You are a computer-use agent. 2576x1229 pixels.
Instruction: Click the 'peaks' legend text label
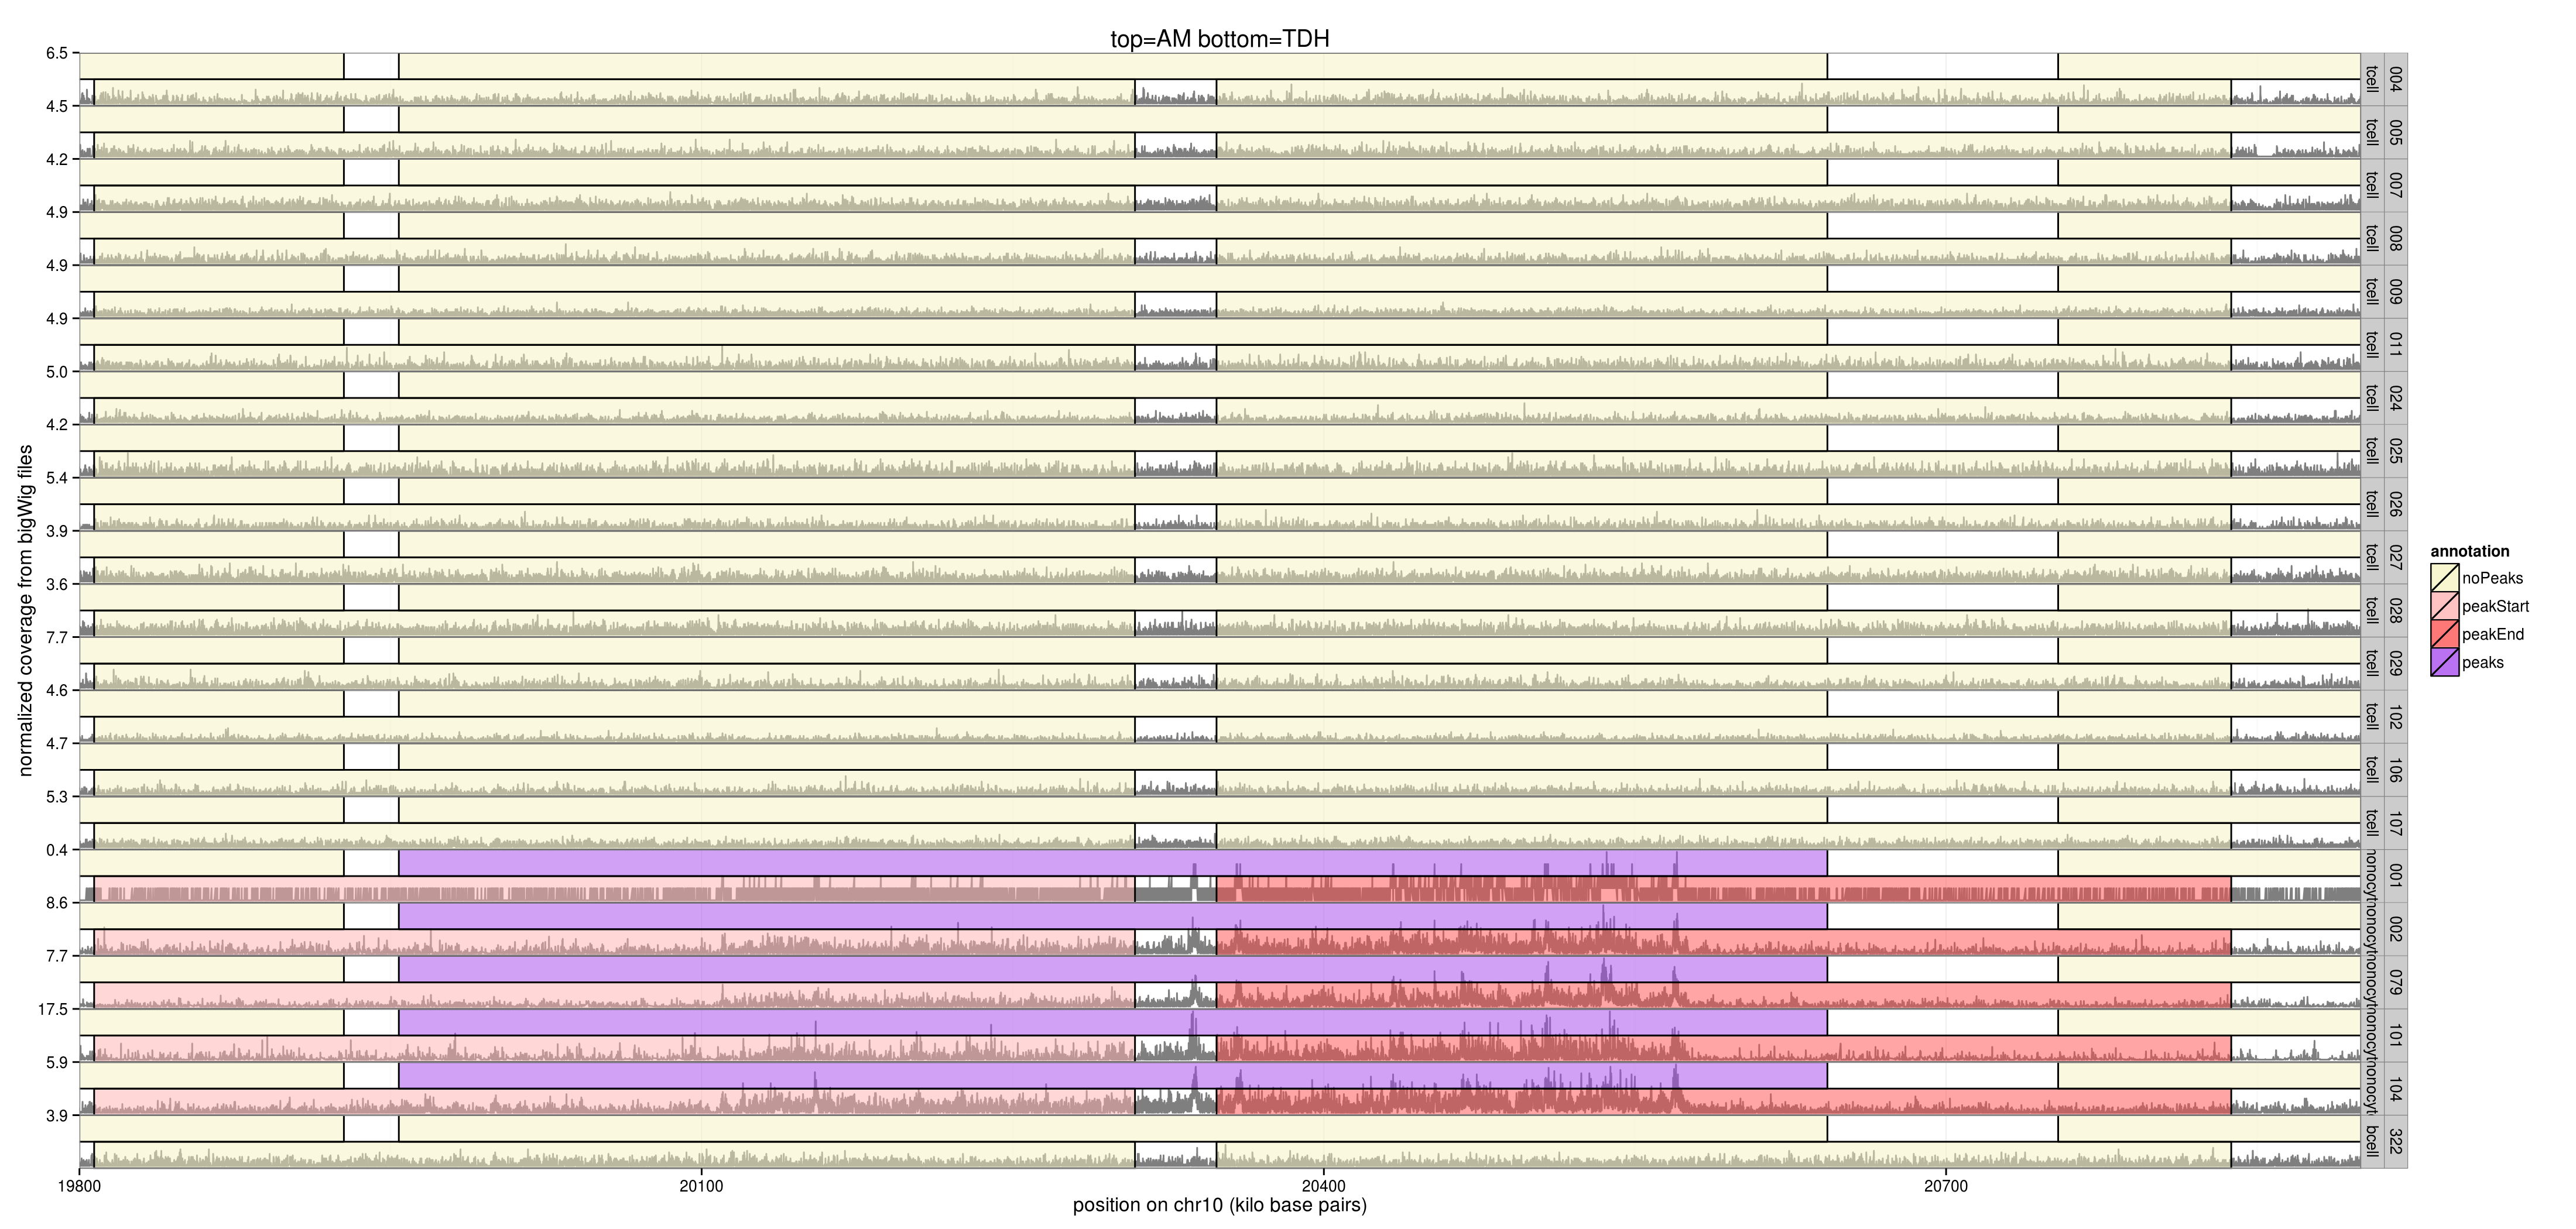[x=2482, y=662]
